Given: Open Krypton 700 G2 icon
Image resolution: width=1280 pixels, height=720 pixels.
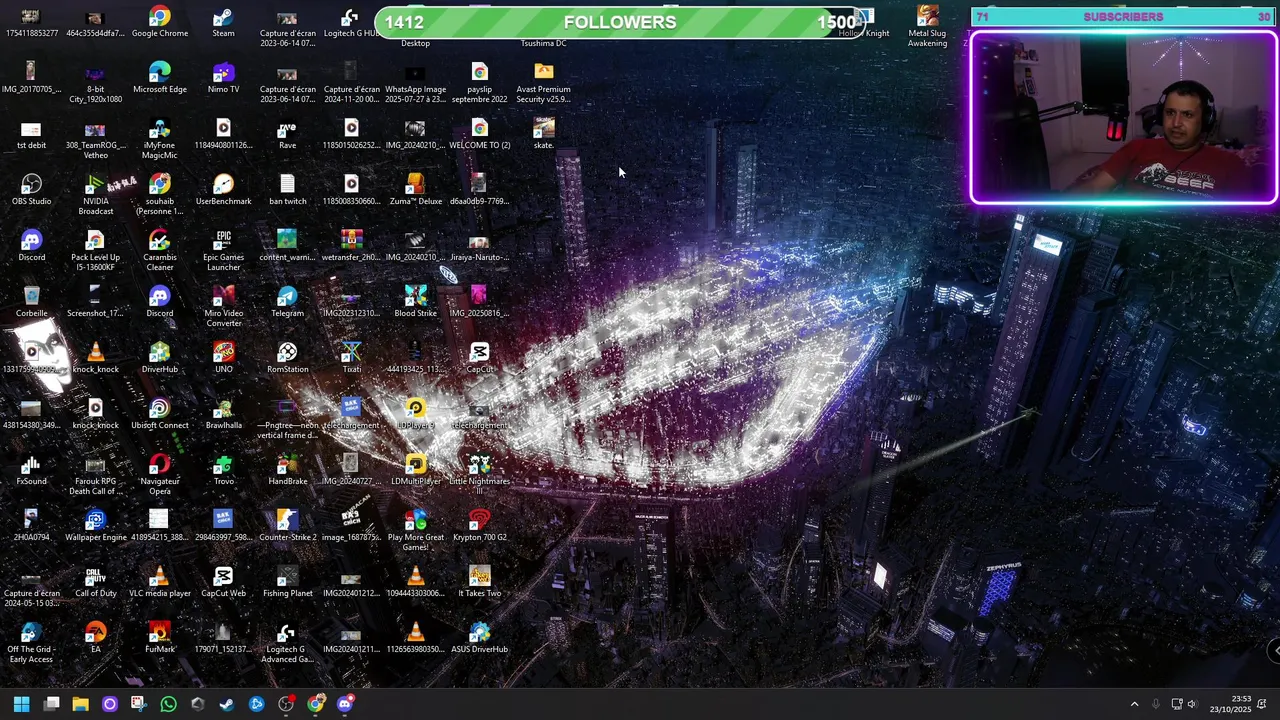Looking at the screenshot, I should click(x=480, y=527).
